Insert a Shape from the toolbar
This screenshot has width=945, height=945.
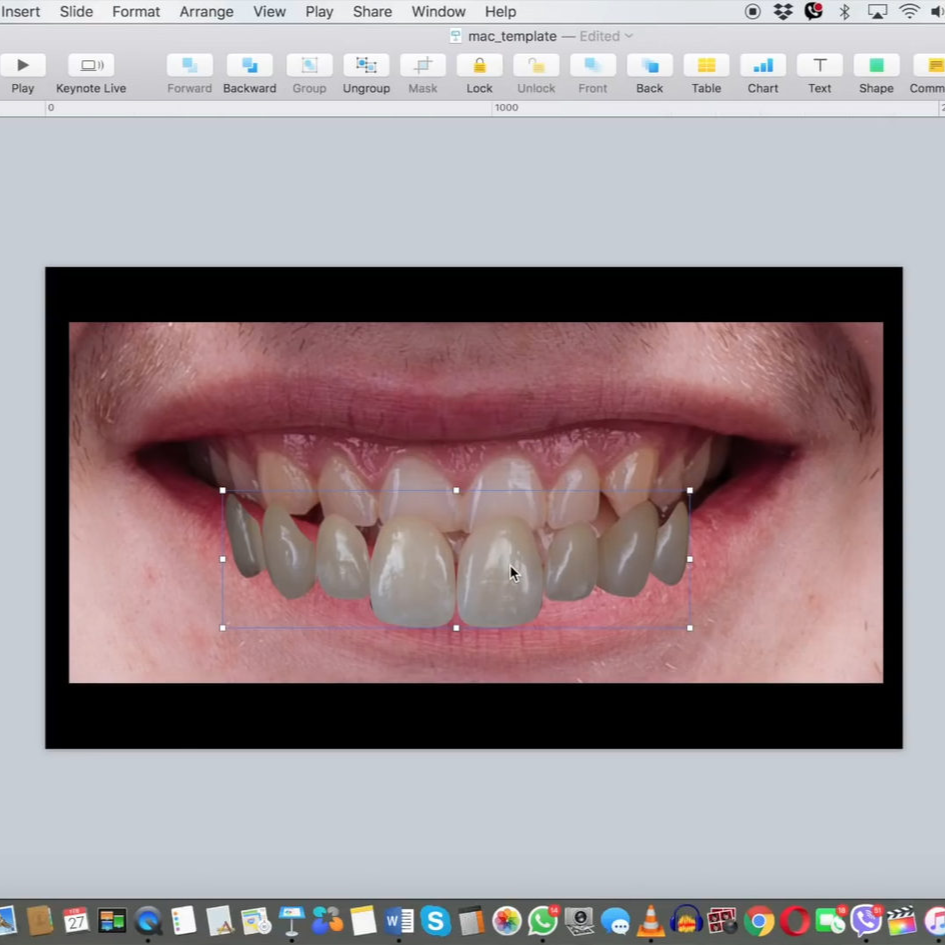[x=876, y=66]
